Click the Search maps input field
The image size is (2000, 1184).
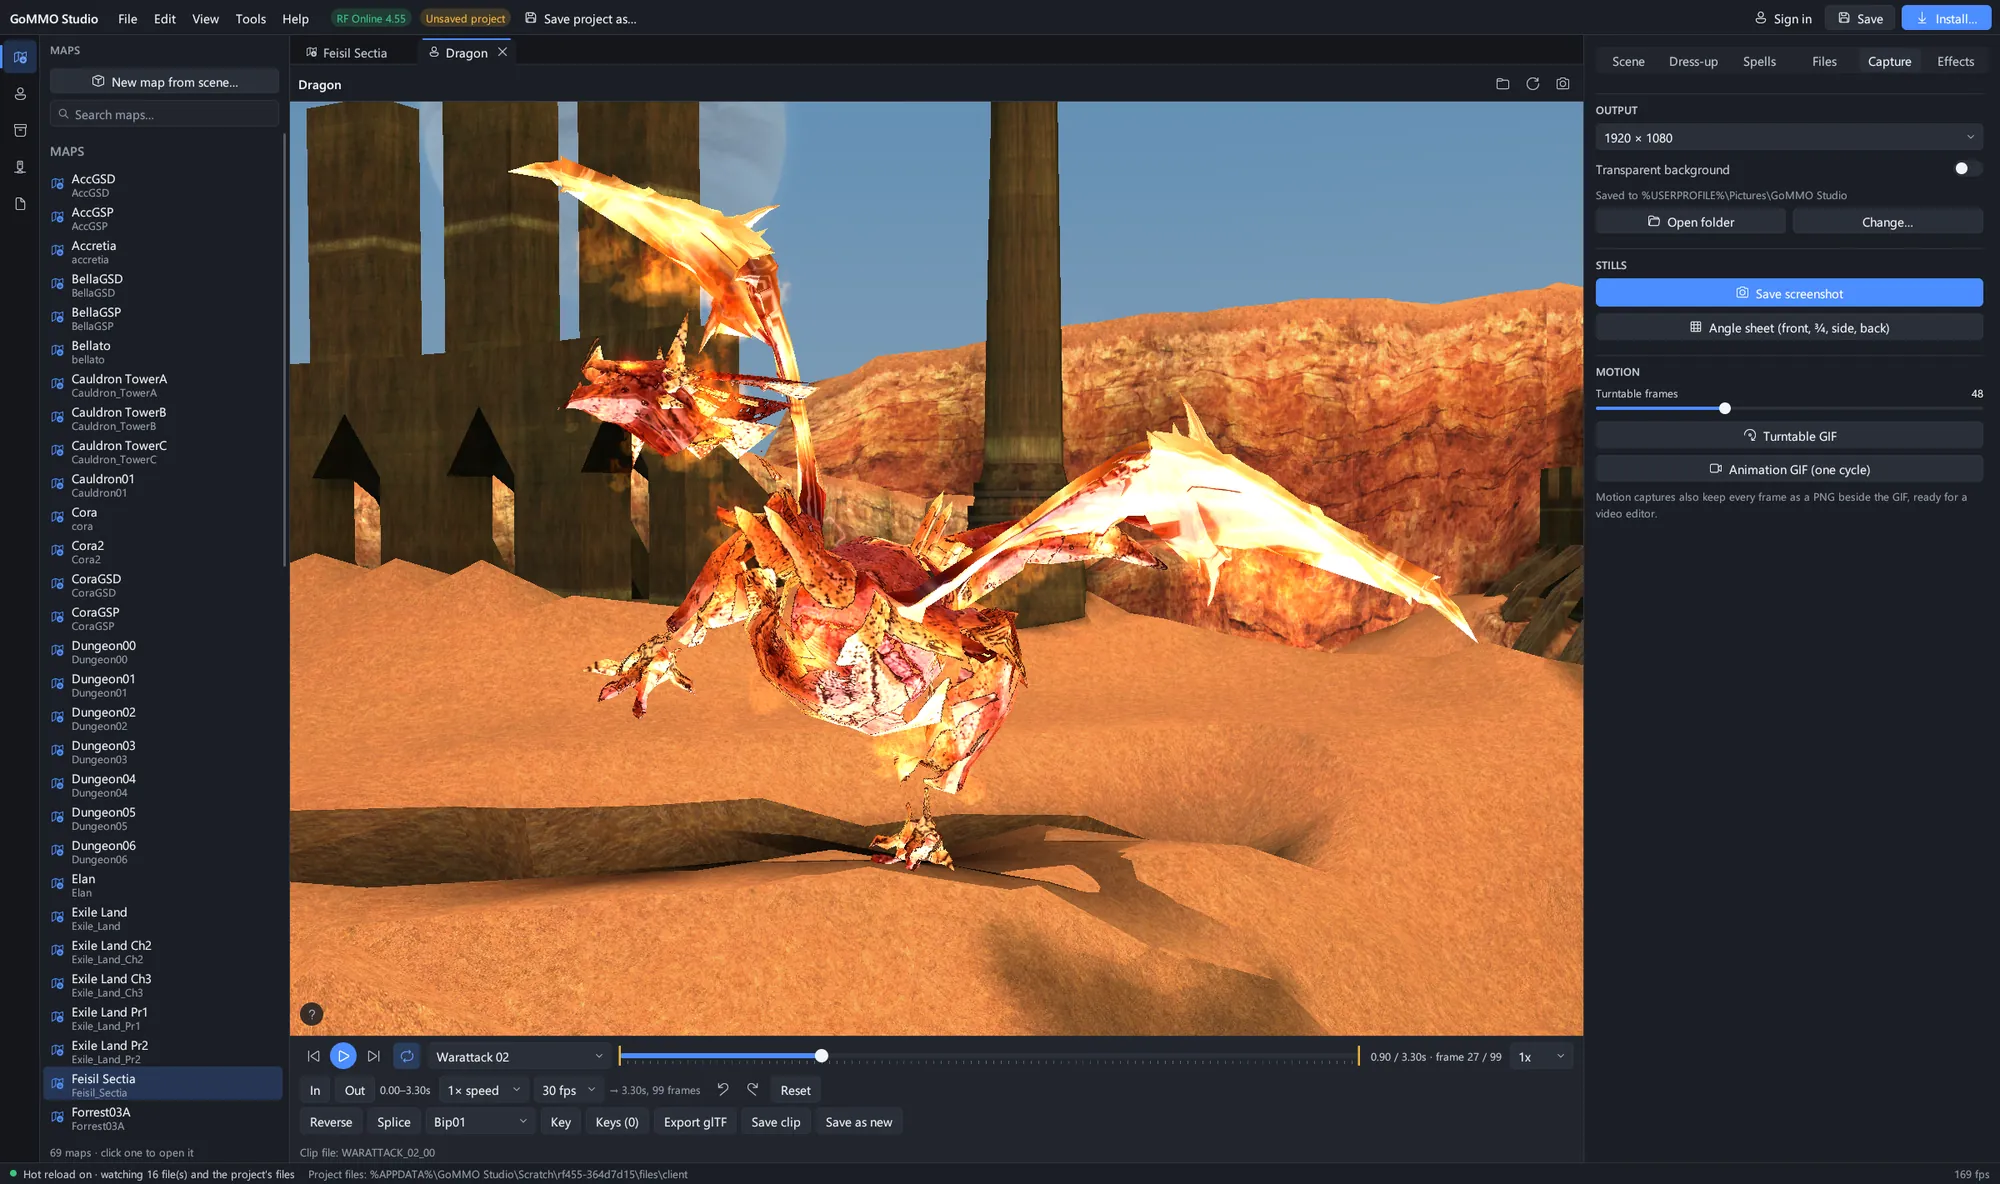164,114
